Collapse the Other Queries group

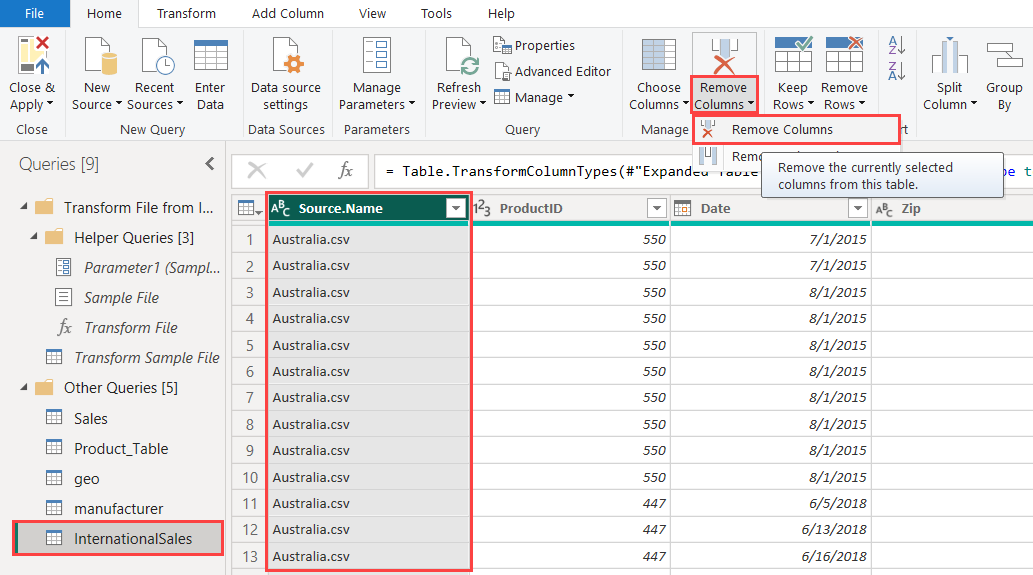click(x=24, y=387)
